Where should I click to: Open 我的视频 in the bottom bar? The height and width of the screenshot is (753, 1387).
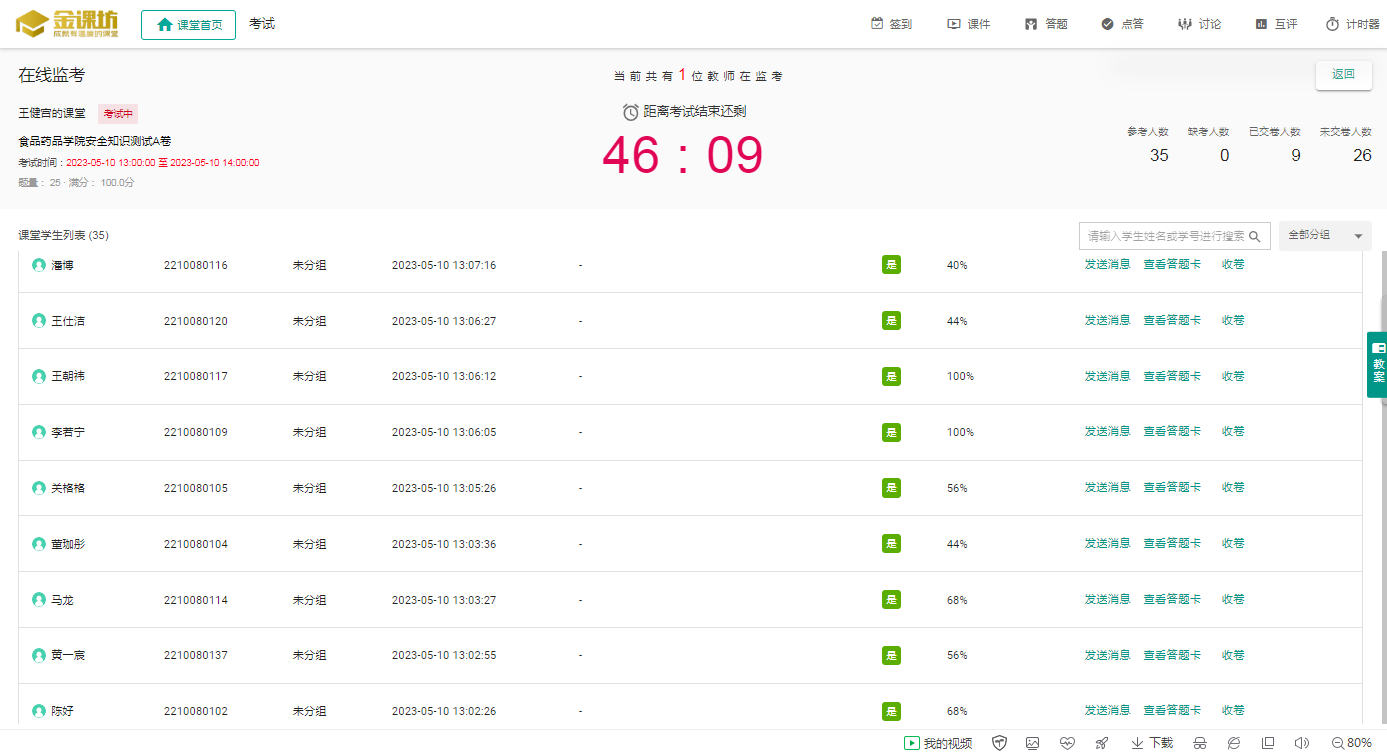pyautogui.click(x=938, y=743)
